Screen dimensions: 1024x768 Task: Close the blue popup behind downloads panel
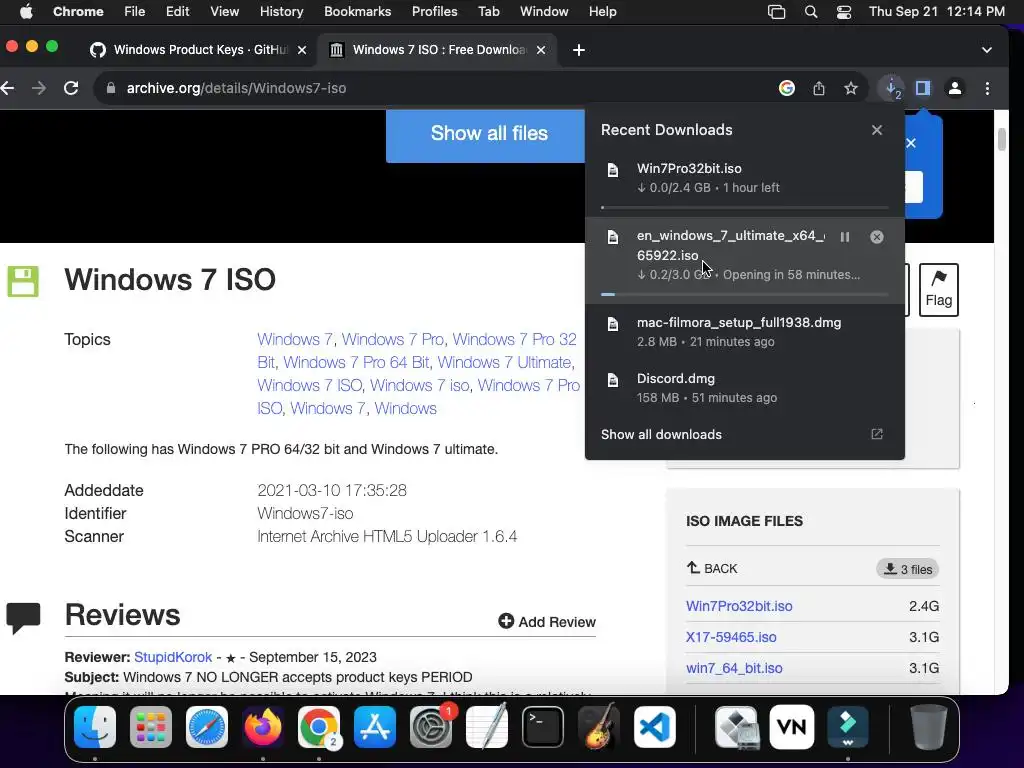tap(911, 143)
